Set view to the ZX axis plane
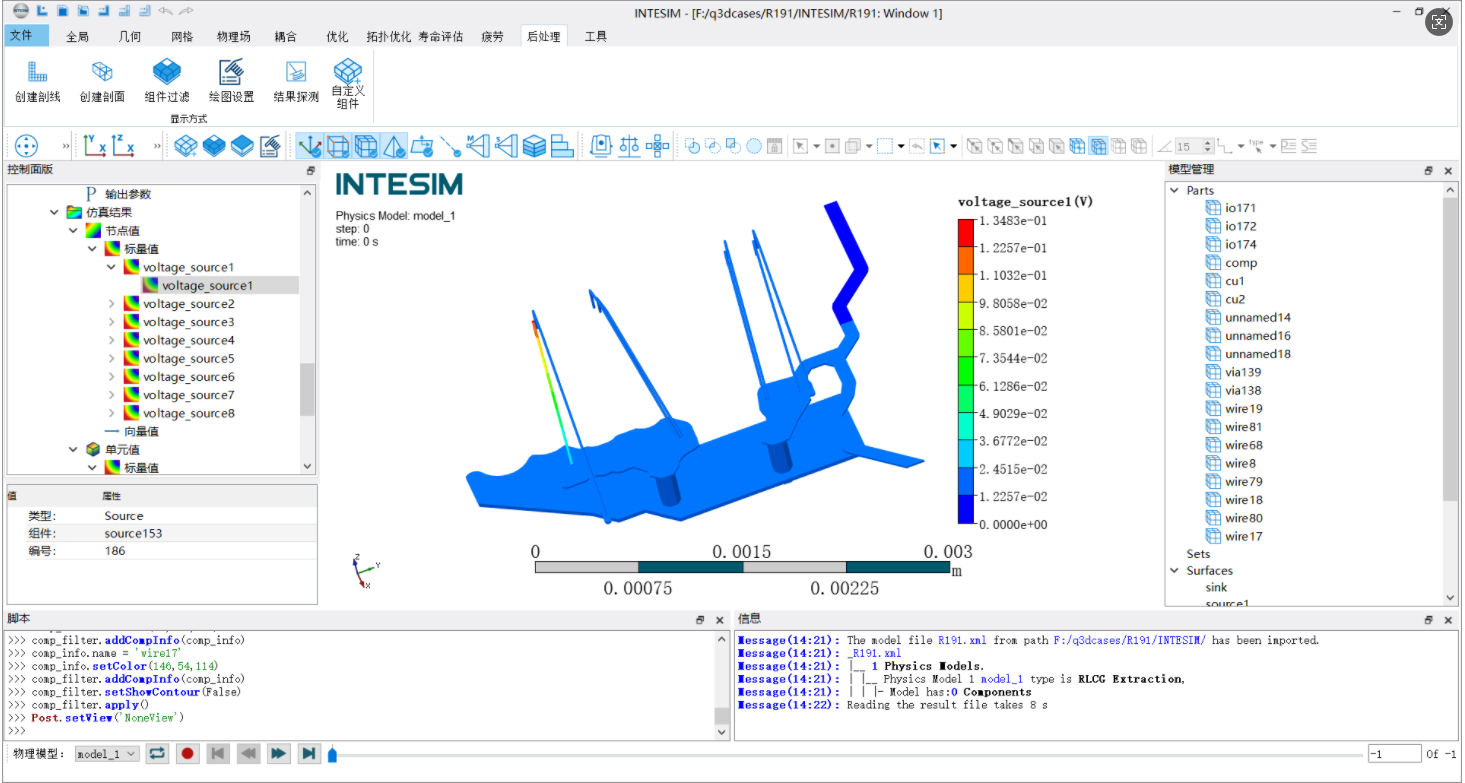Viewport: 1465px width, 783px height. pos(123,146)
